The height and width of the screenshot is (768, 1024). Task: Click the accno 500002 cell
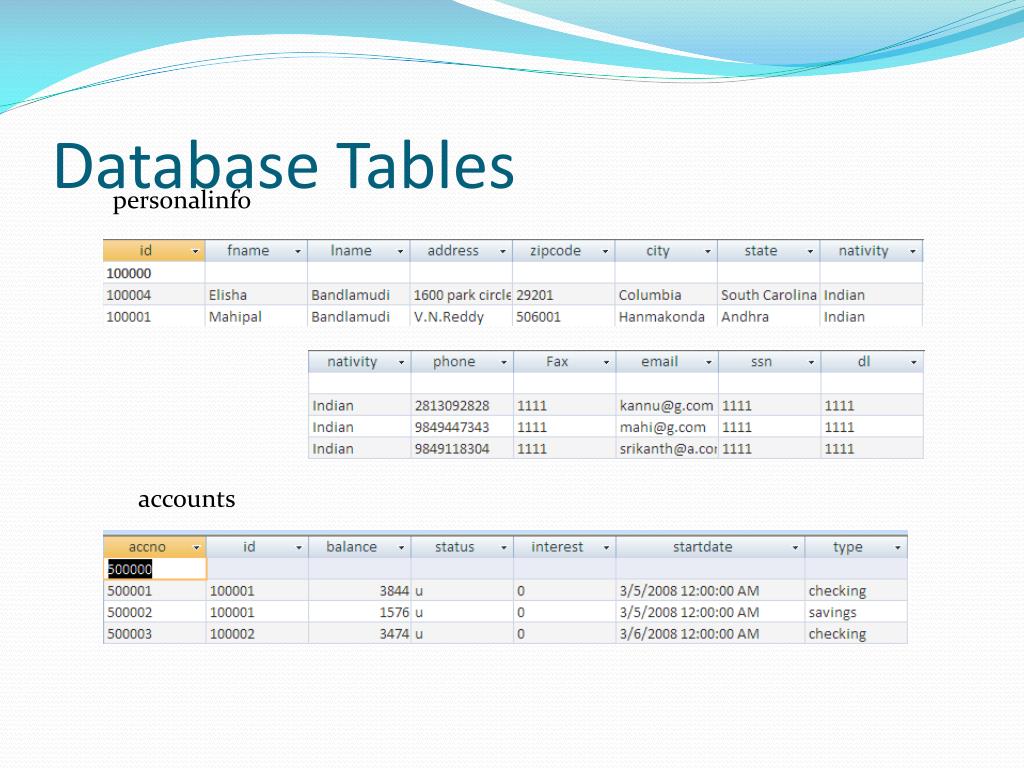click(155, 612)
